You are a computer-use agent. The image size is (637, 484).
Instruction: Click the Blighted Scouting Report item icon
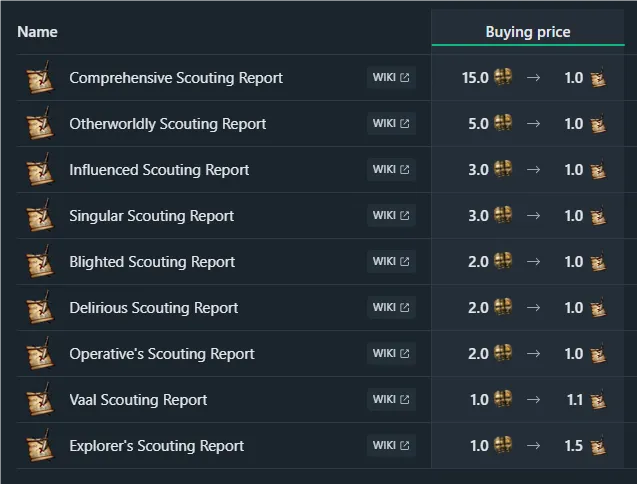(40, 261)
